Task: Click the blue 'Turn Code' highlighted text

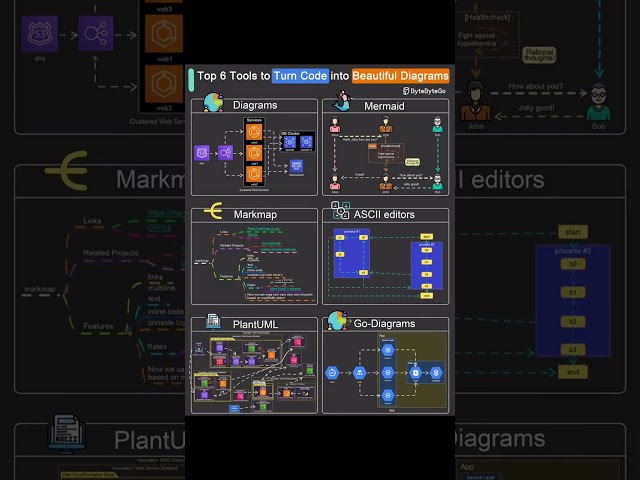Action: (x=300, y=76)
